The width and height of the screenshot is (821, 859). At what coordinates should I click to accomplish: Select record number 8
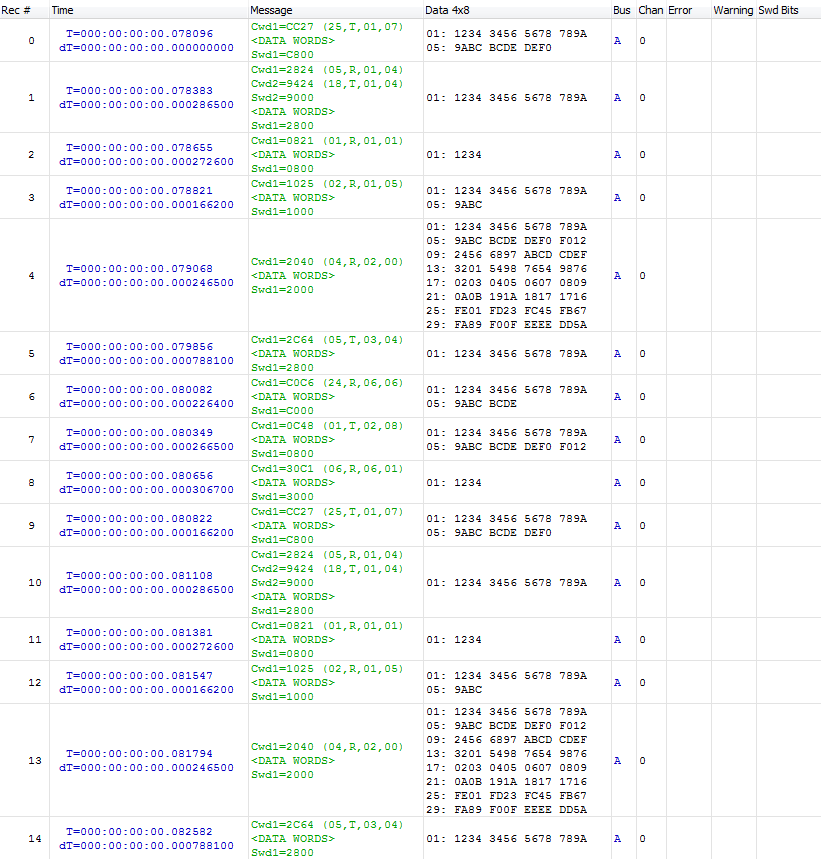click(x=31, y=483)
